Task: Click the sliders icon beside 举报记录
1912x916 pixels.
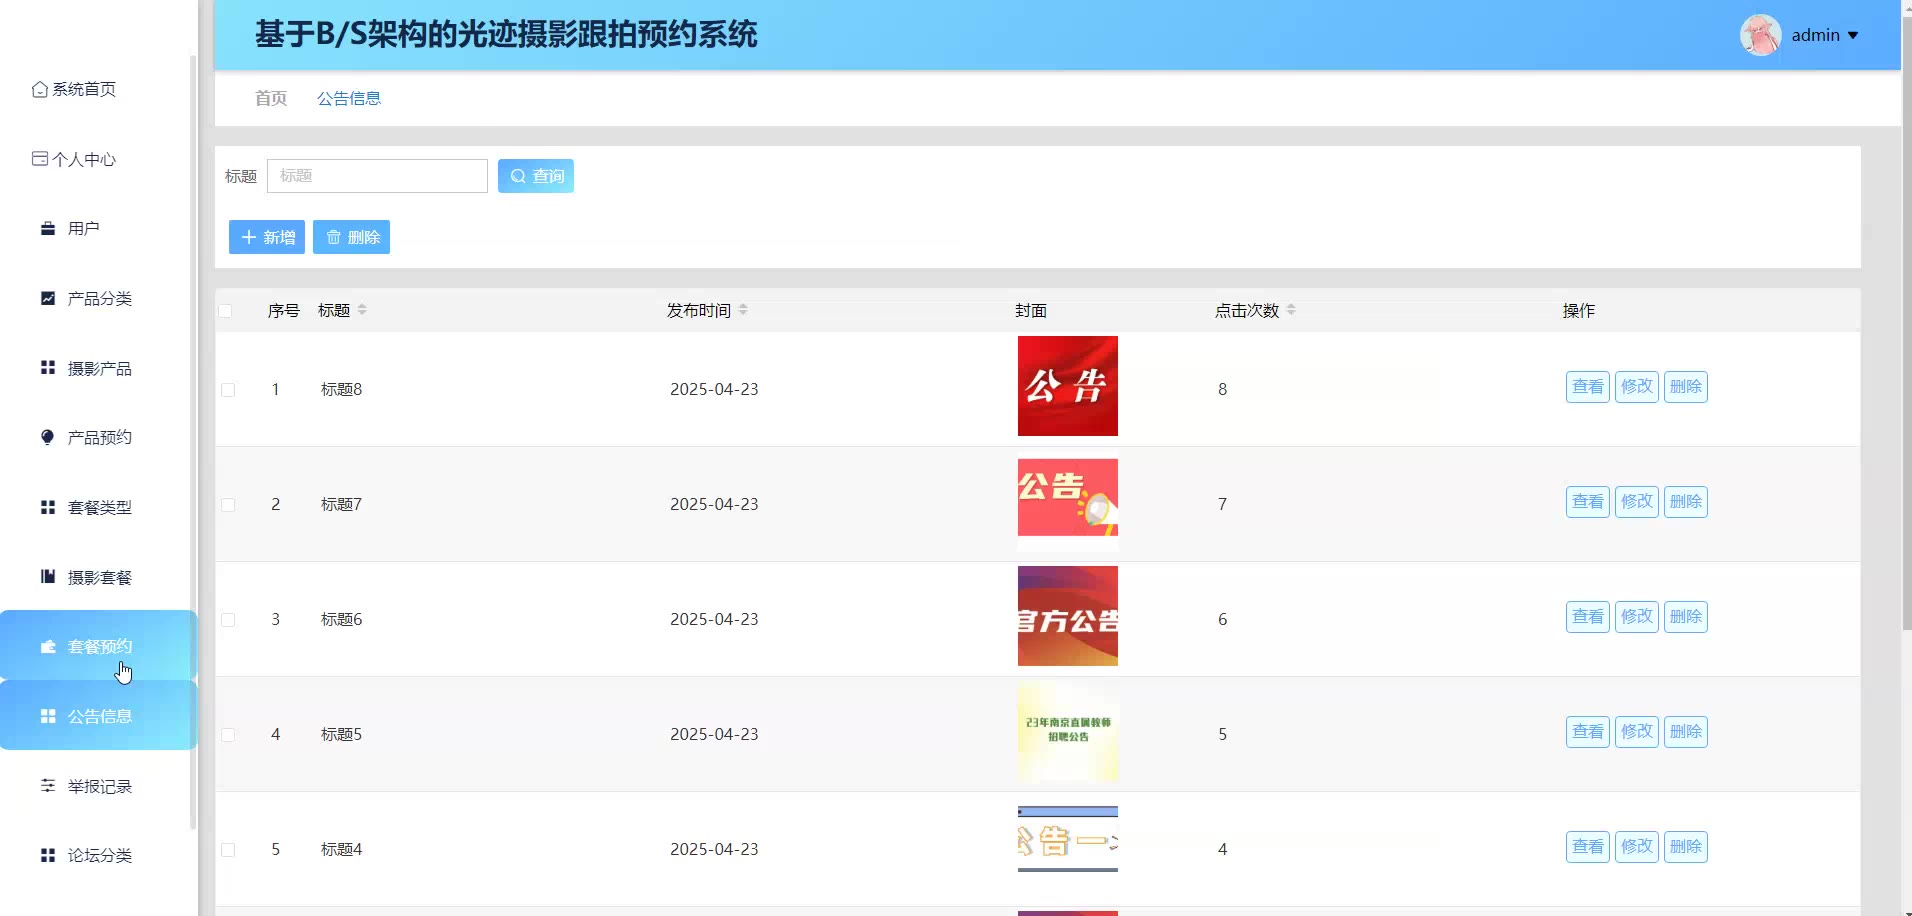Action: pyautogui.click(x=48, y=786)
